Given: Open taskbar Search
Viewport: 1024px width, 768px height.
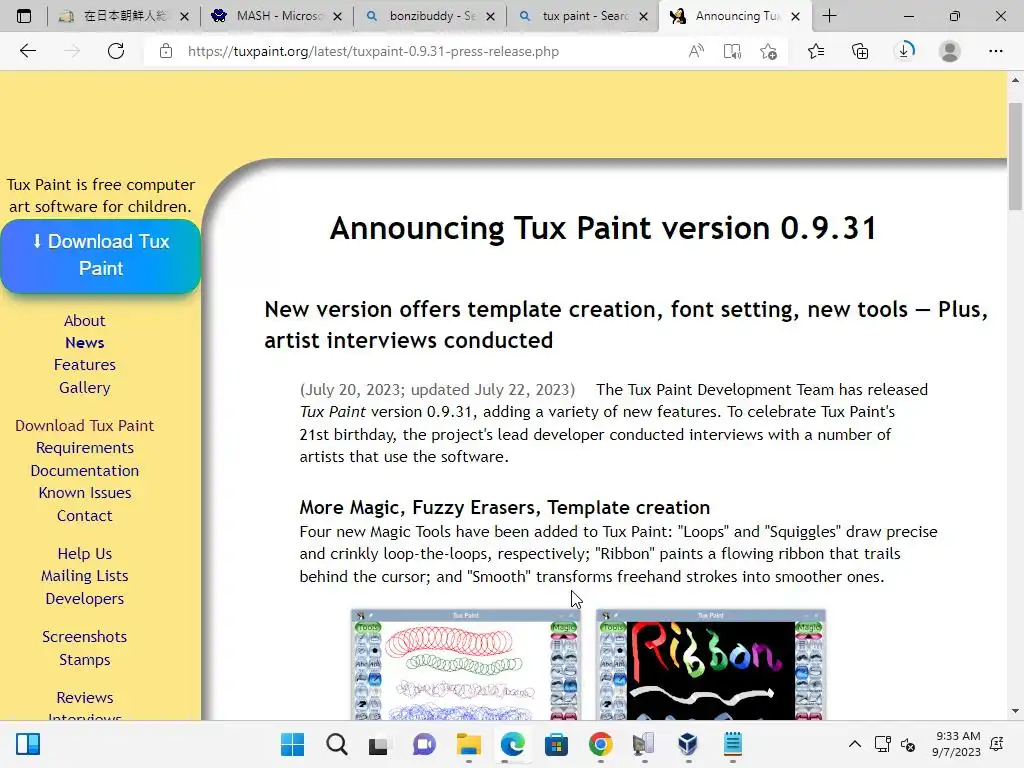Looking at the screenshot, I should coord(337,744).
